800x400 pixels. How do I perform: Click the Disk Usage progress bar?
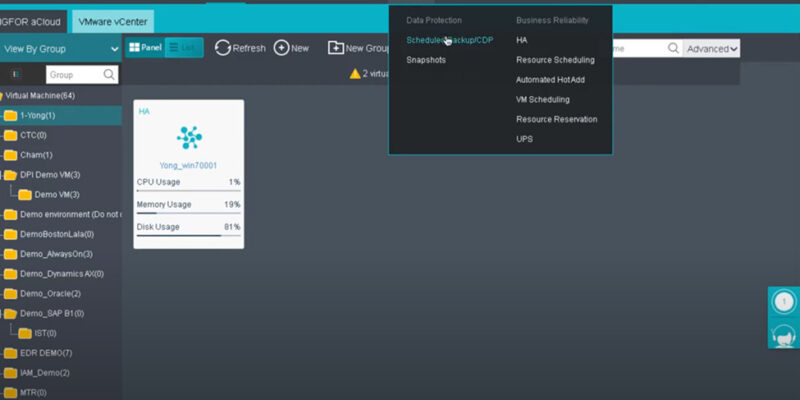[188, 235]
